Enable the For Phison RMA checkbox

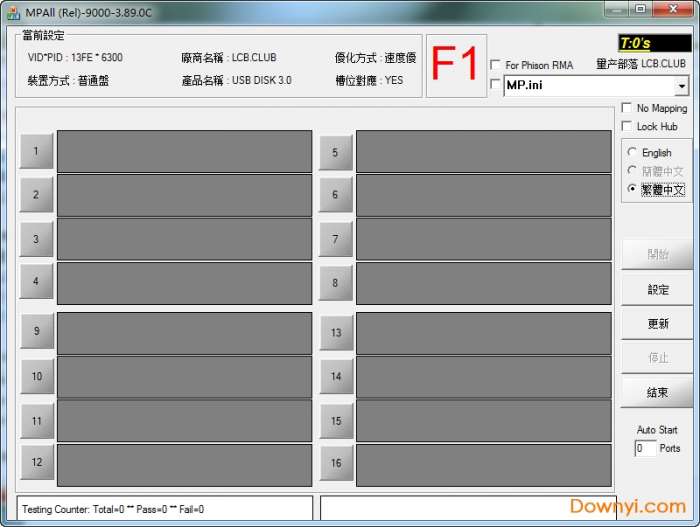point(495,65)
